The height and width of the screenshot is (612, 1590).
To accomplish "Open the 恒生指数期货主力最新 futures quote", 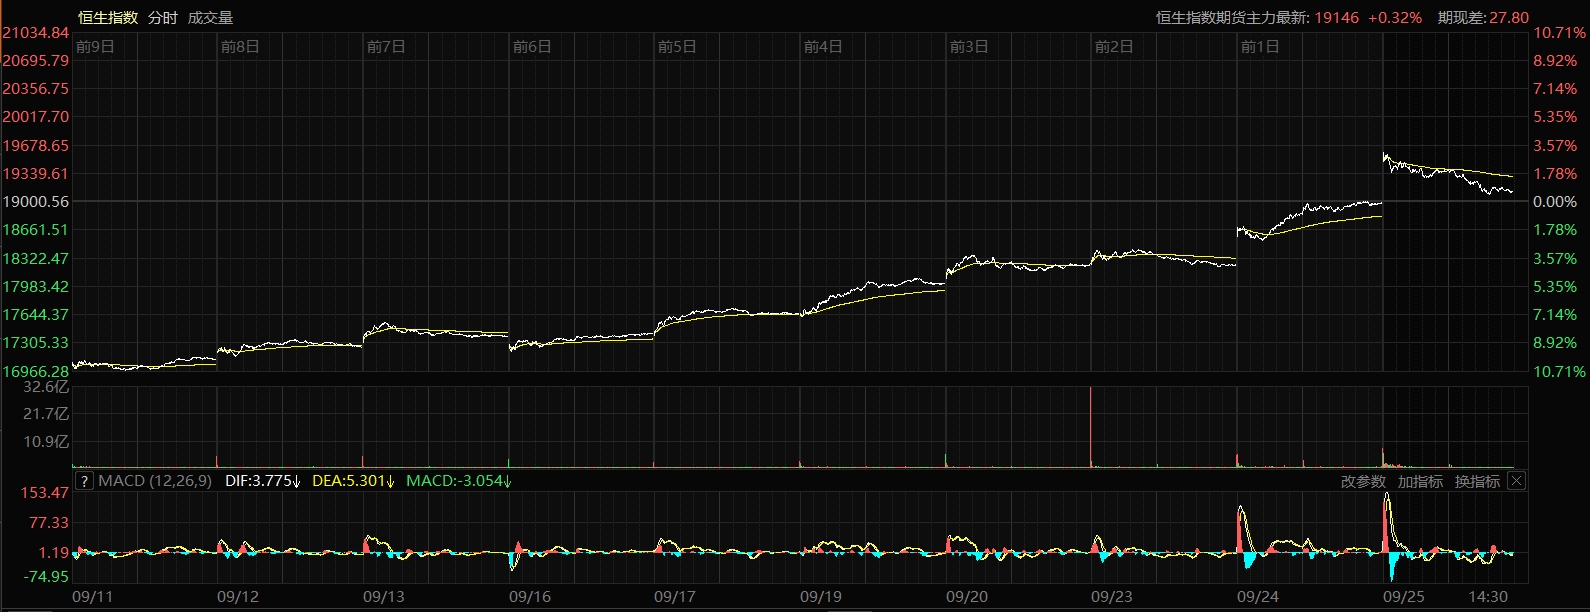I will [x=1288, y=17].
